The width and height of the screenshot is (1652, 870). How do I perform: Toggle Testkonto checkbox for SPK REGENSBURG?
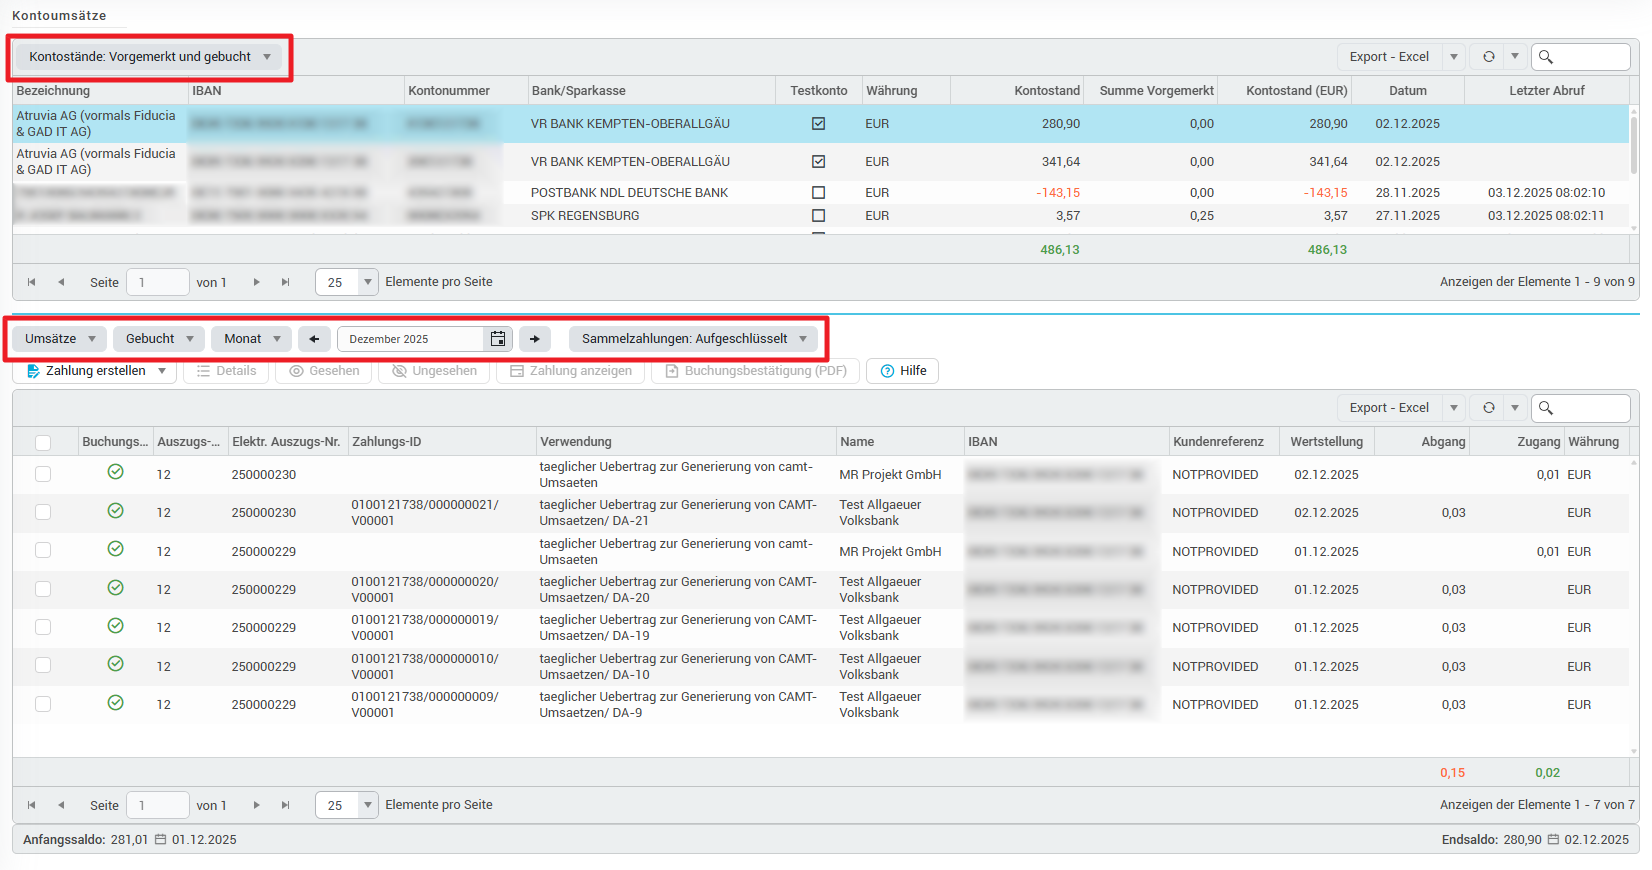click(818, 216)
